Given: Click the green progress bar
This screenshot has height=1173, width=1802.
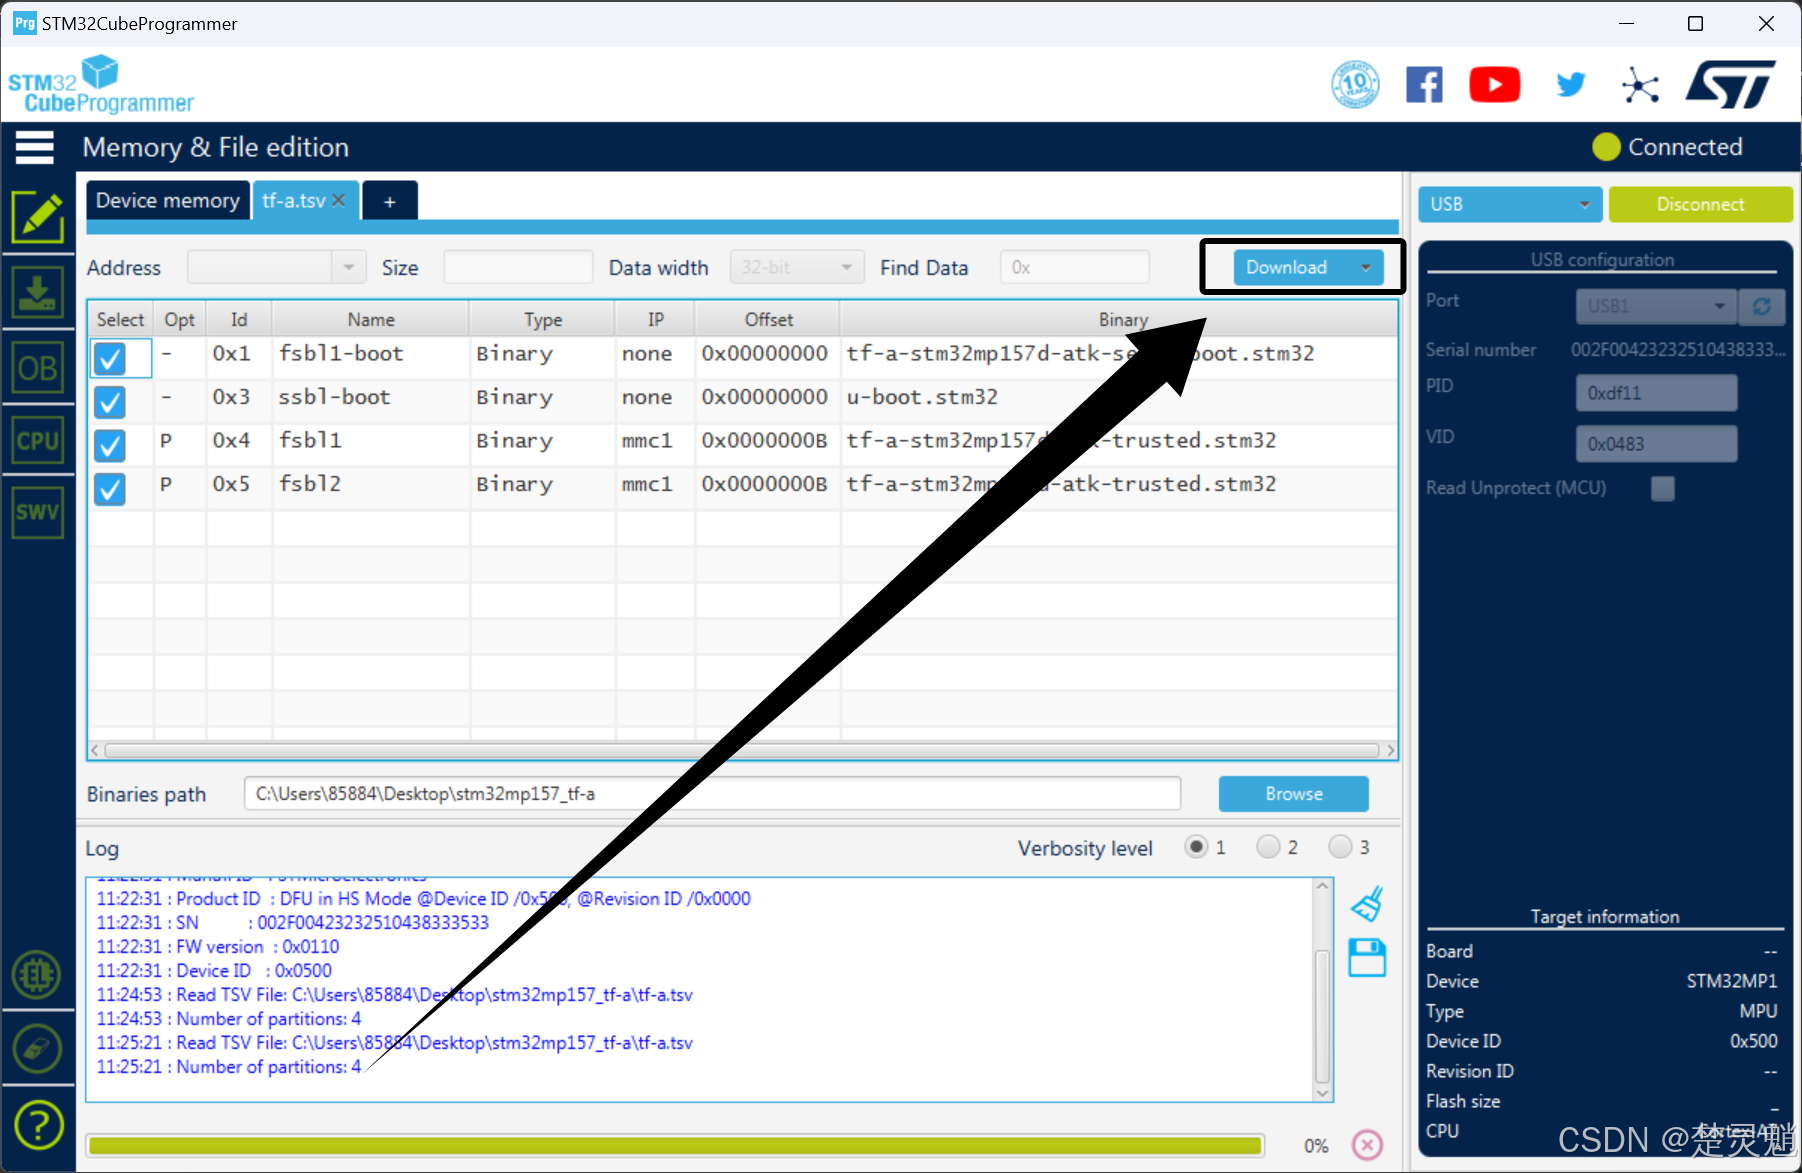Looking at the screenshot, I should pos(675,1146).
